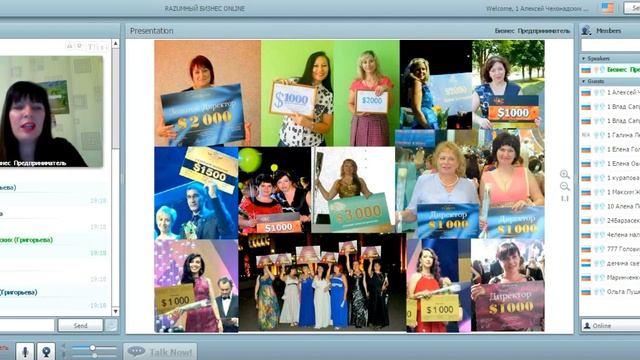Screen dimensions: 640x360
Task: Zoom in on the presentation with magnifier plus
Action: (x=564, y=174)
